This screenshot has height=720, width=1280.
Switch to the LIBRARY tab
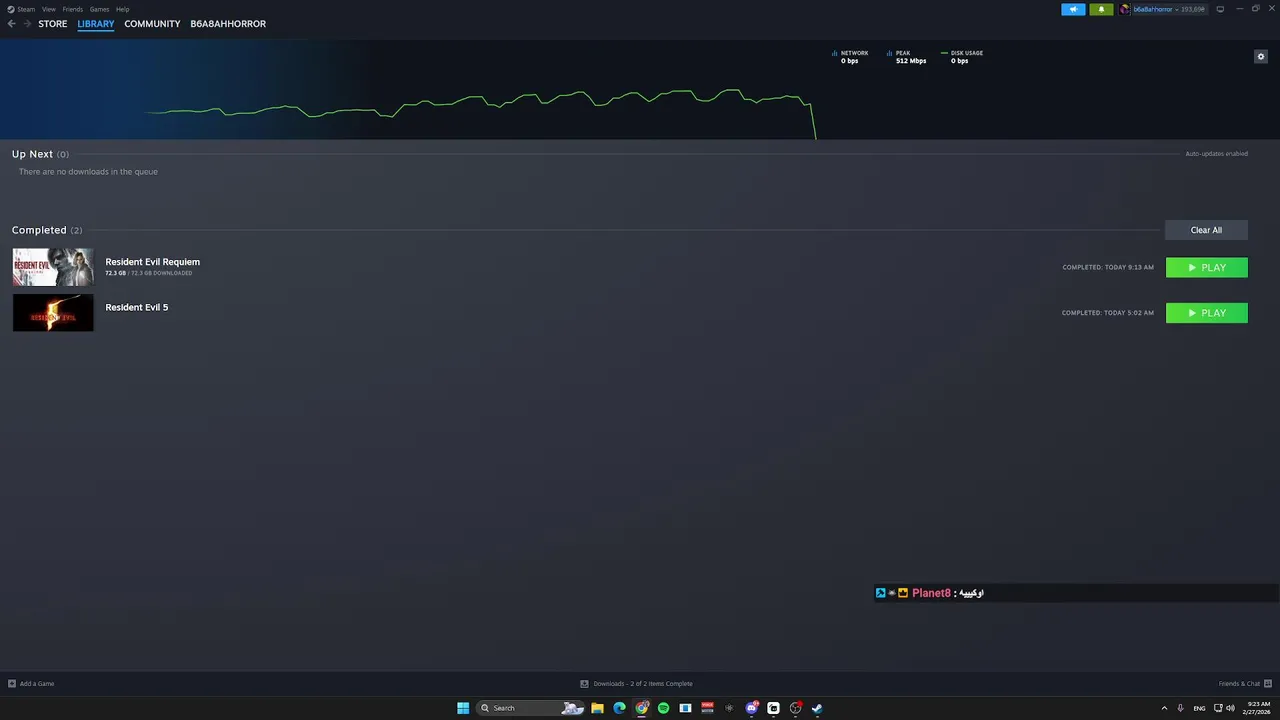(x=96, y=24)
